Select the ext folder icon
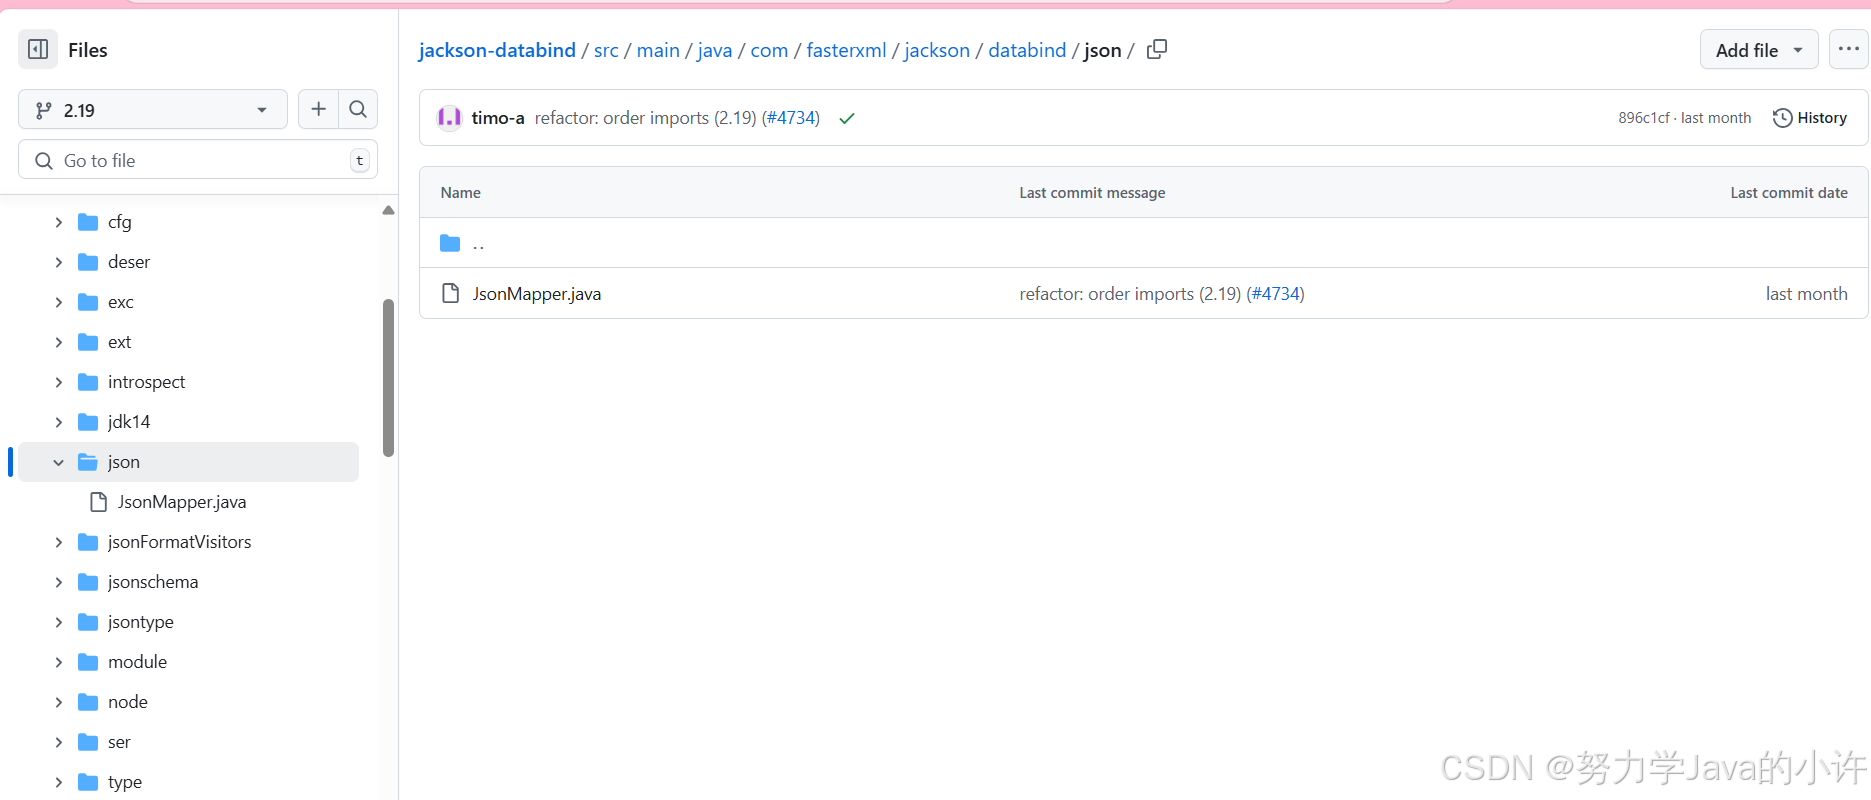The image size is (1871, 800). coord(88,342)
